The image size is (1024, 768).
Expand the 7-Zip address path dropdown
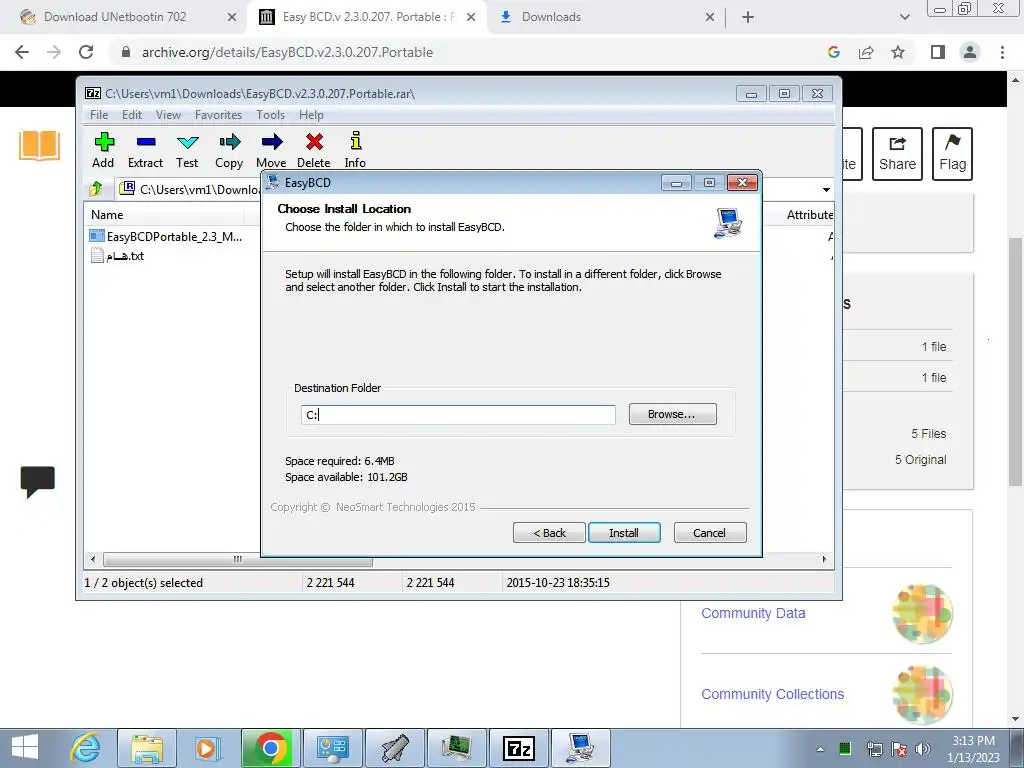826,189
